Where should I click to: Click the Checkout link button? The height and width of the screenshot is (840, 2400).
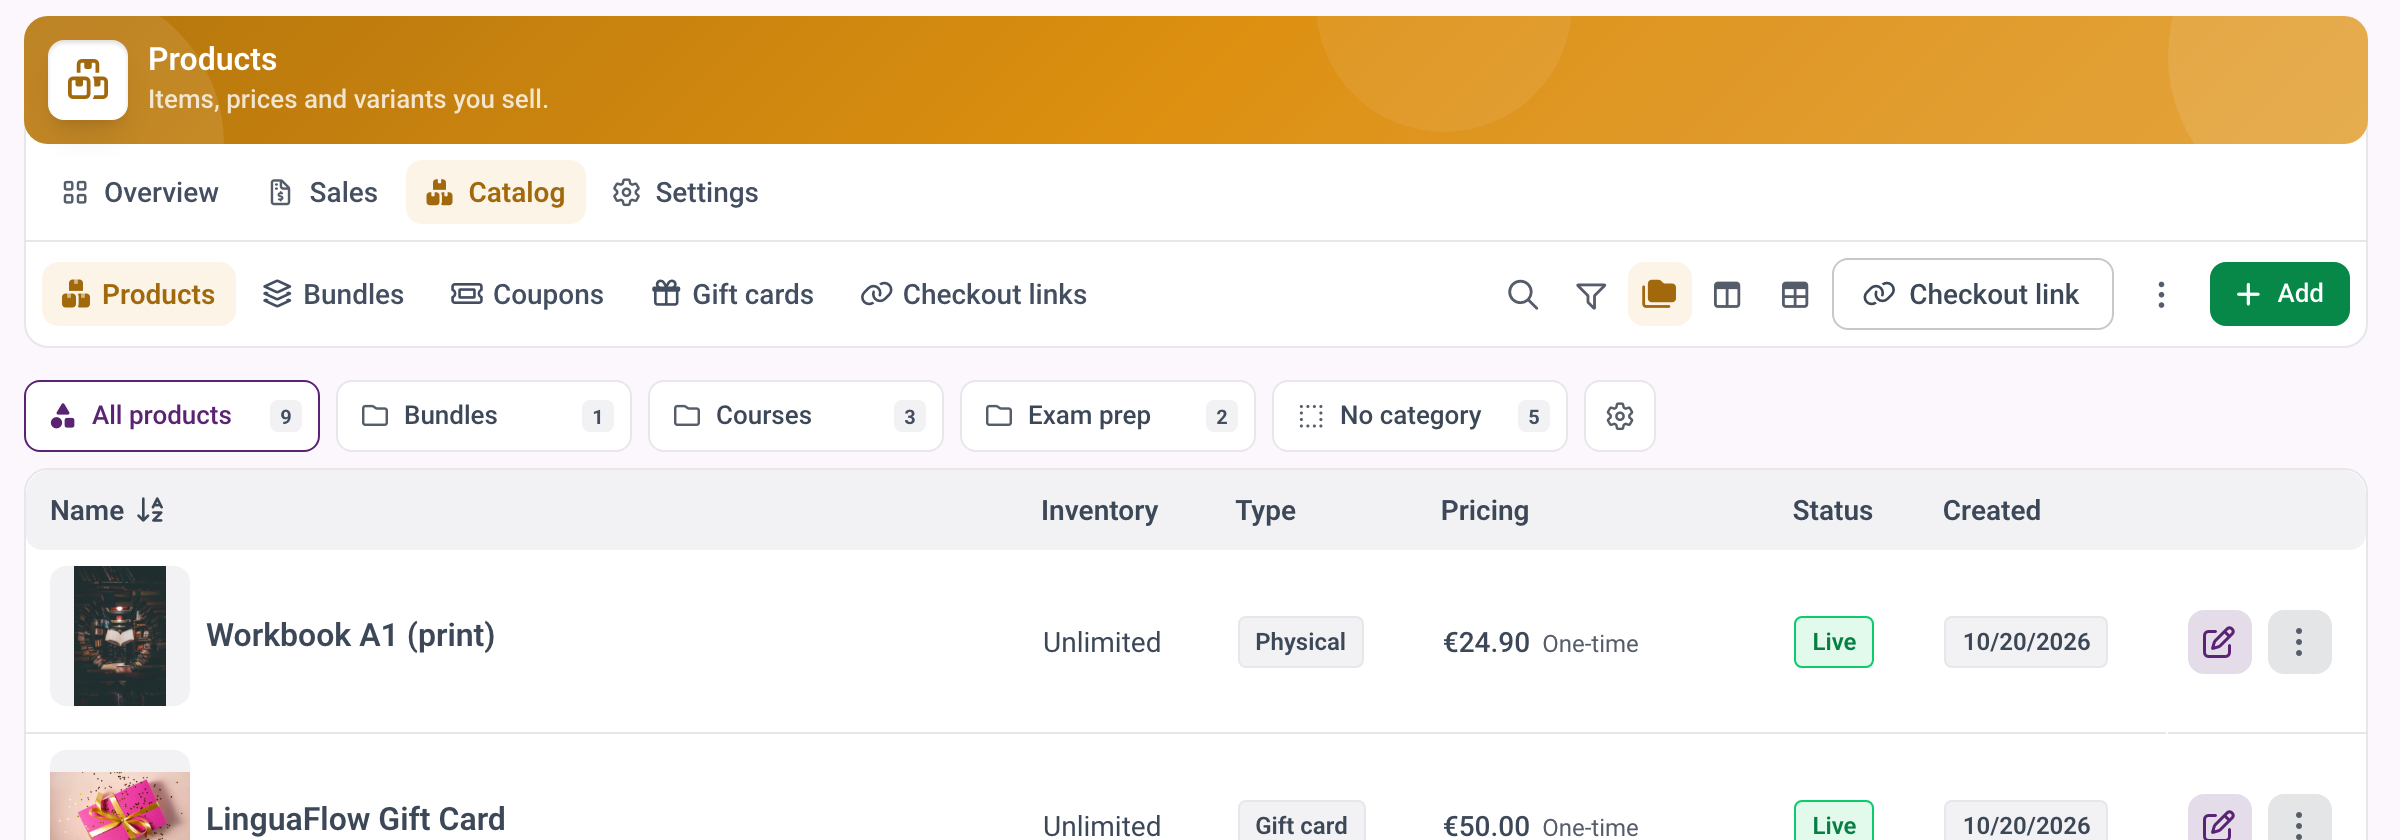coord(1972,294)
